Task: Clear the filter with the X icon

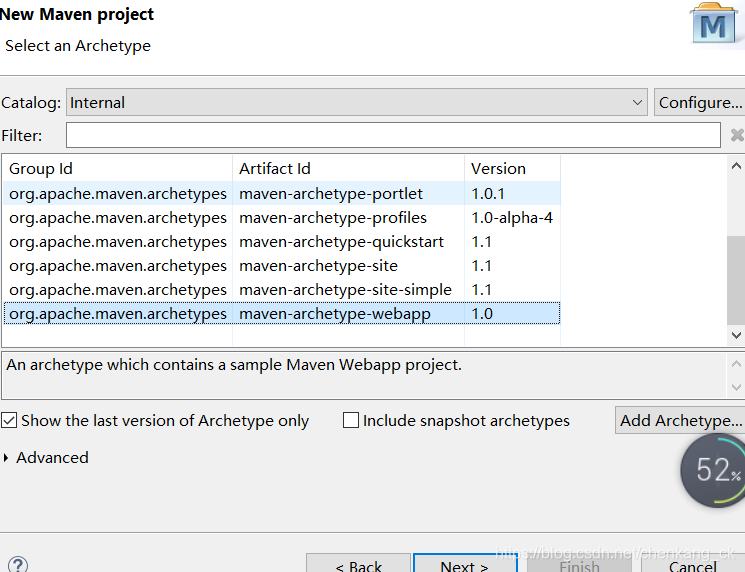Action: click(x=737, y=135)
